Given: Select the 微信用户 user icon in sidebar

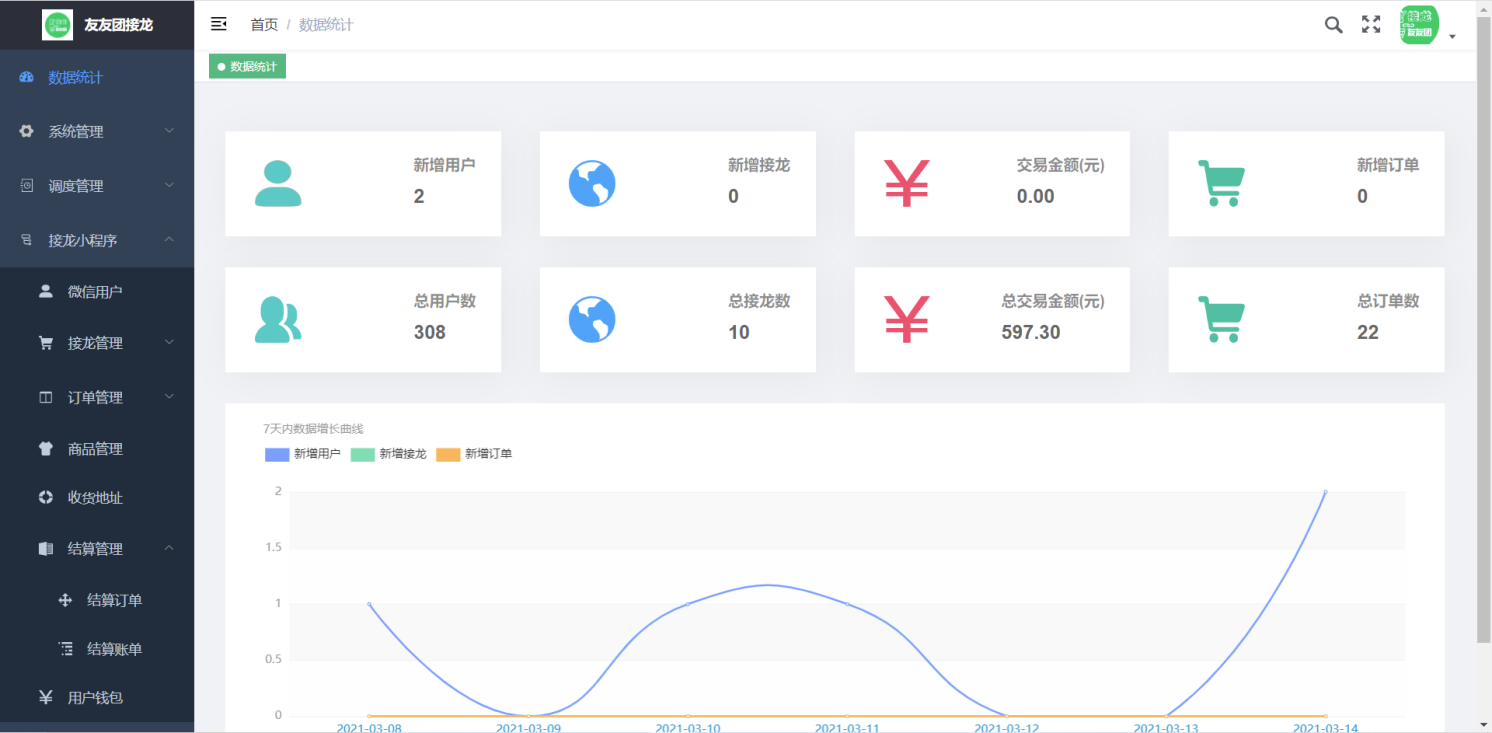Looking at the screenshot, I should (x=44, y=291).
